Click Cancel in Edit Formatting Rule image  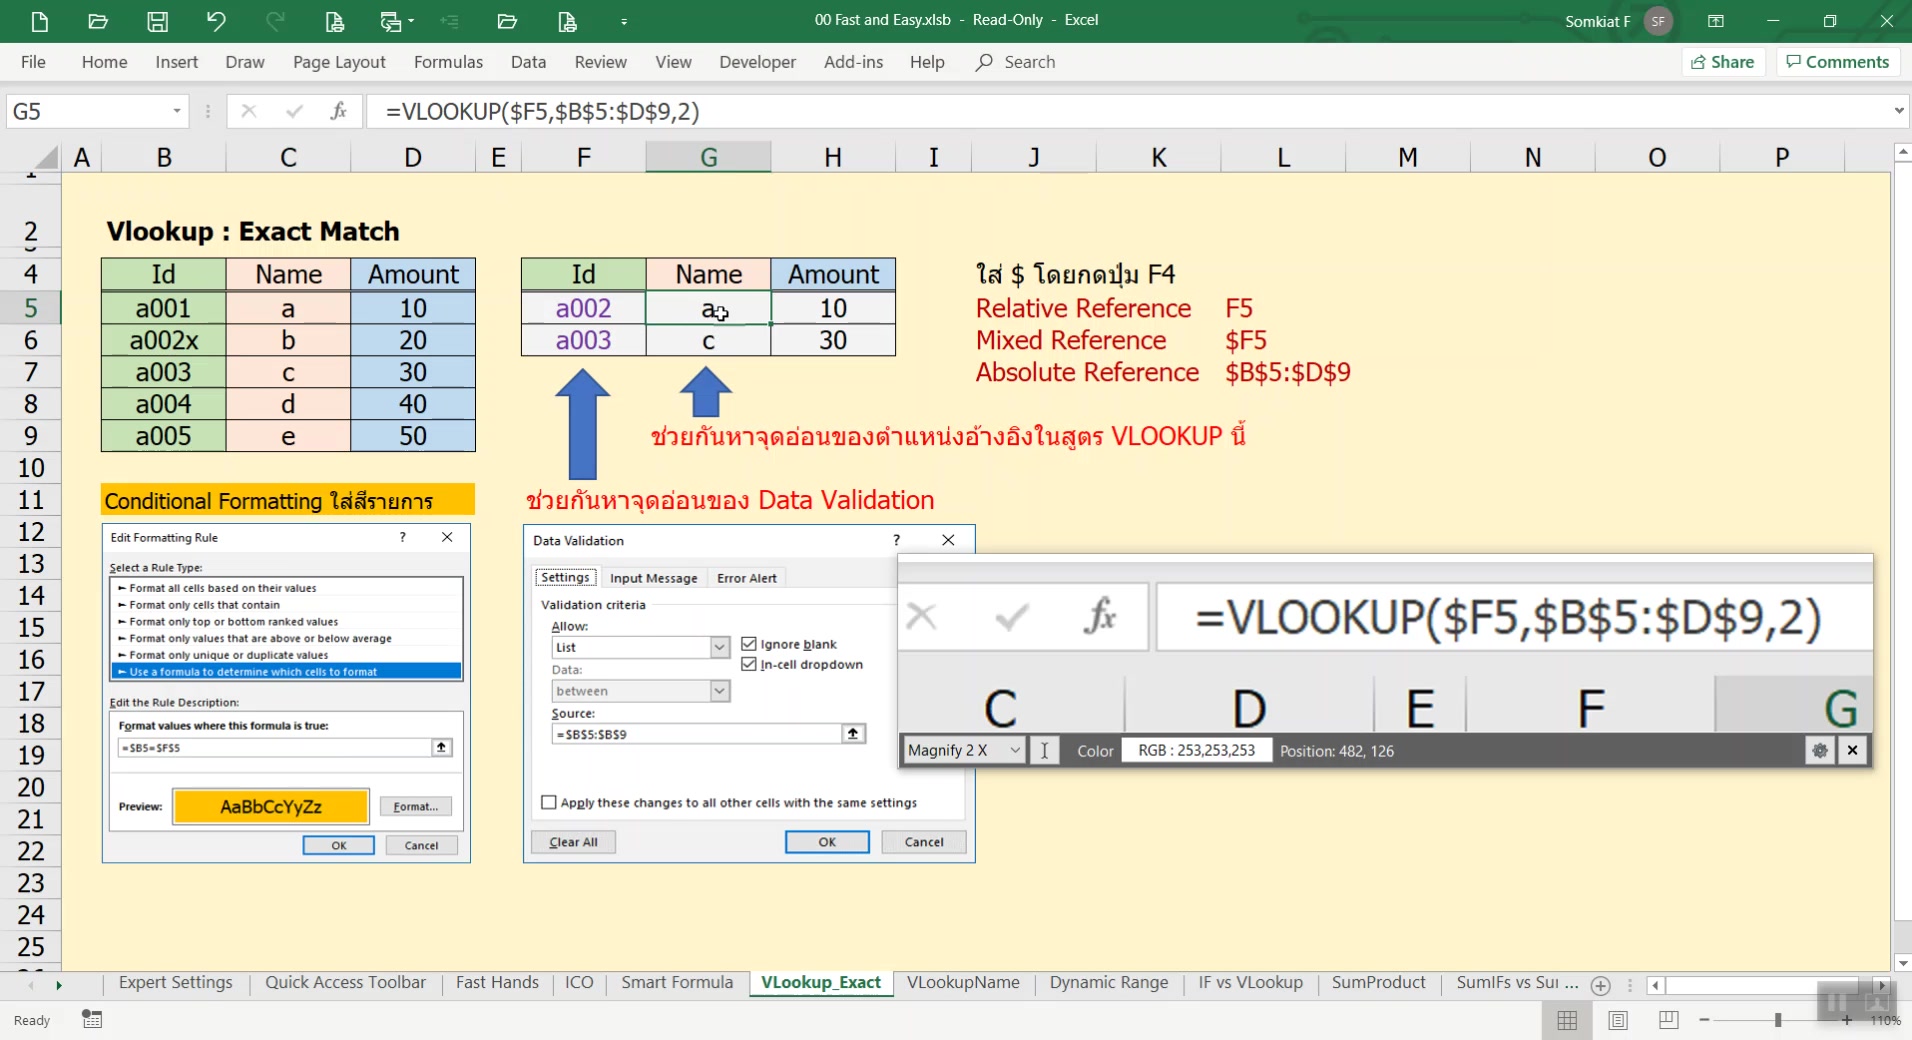421,845
